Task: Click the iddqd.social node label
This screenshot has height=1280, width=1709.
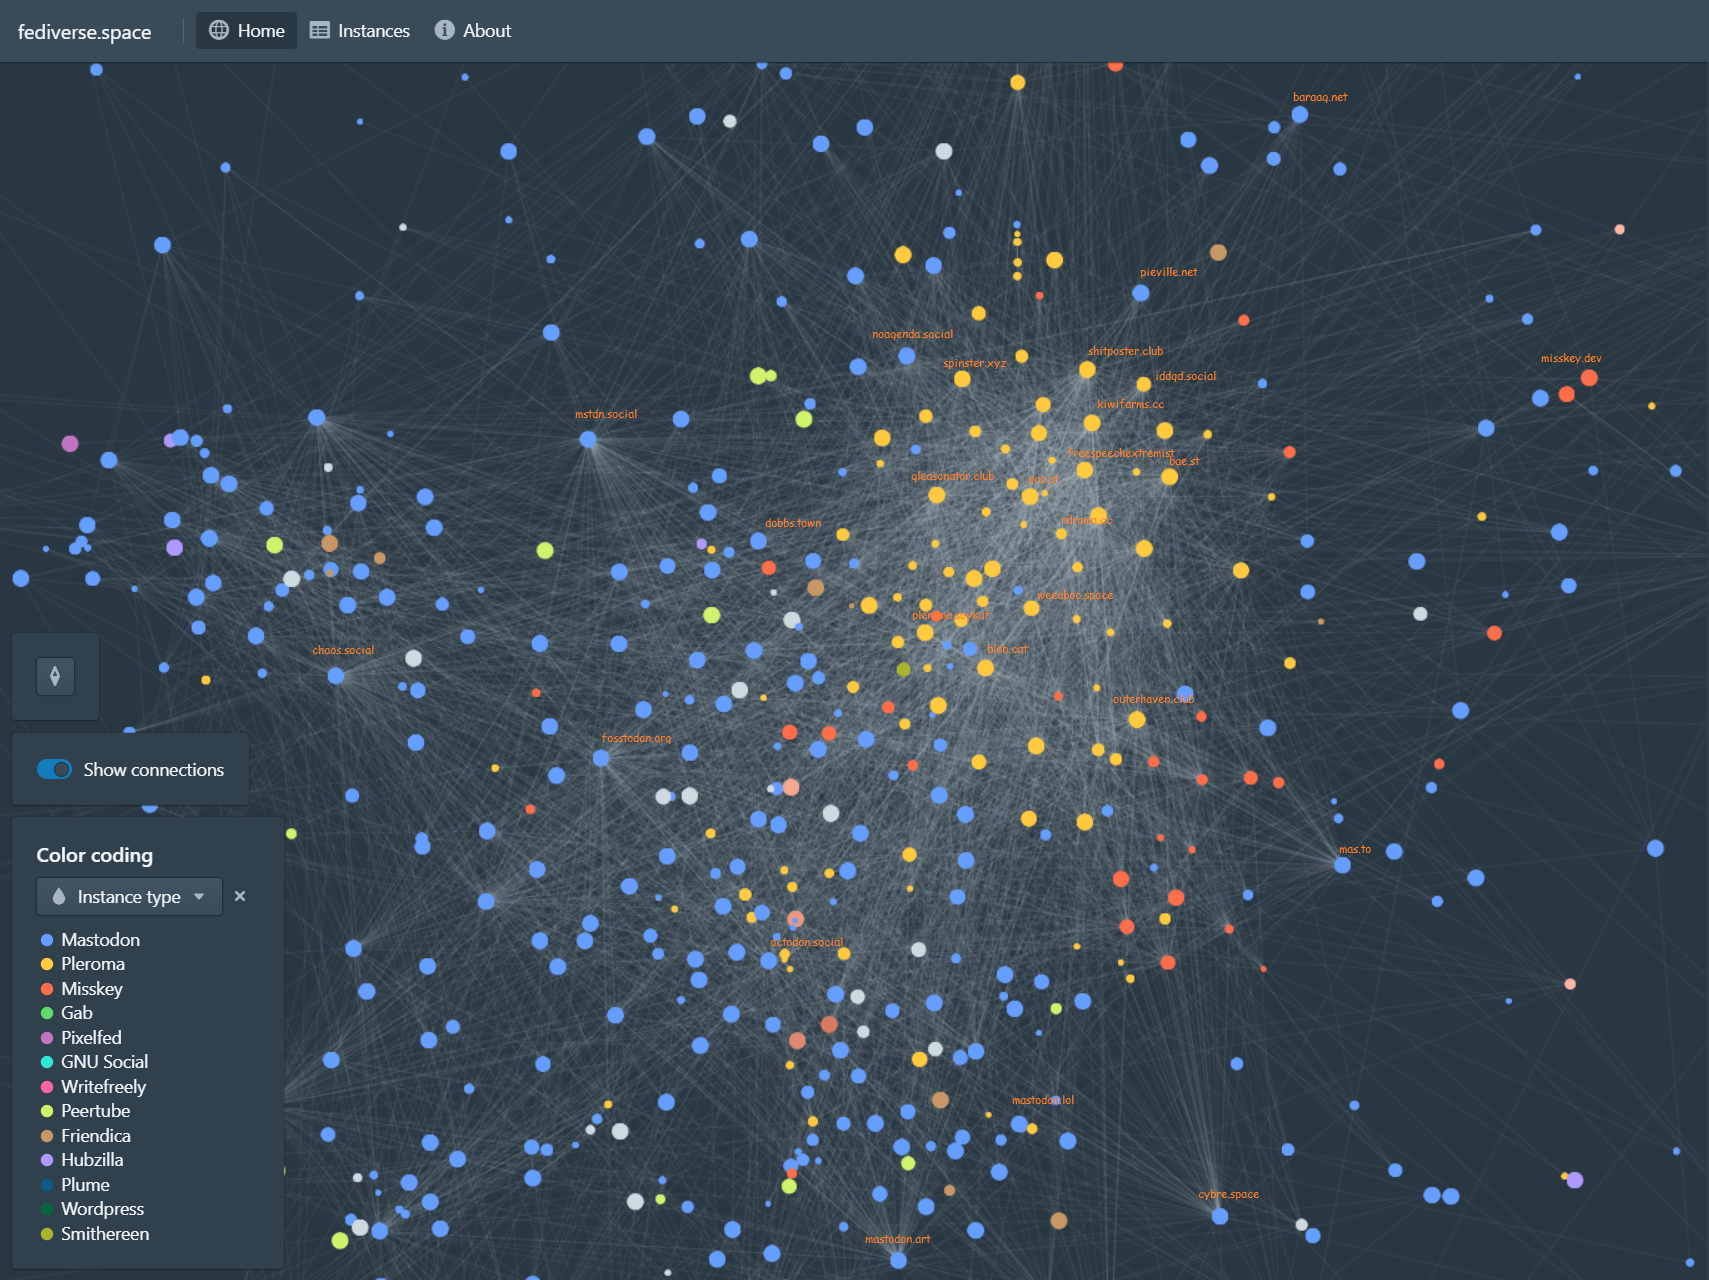Action: click(1186, 376)
